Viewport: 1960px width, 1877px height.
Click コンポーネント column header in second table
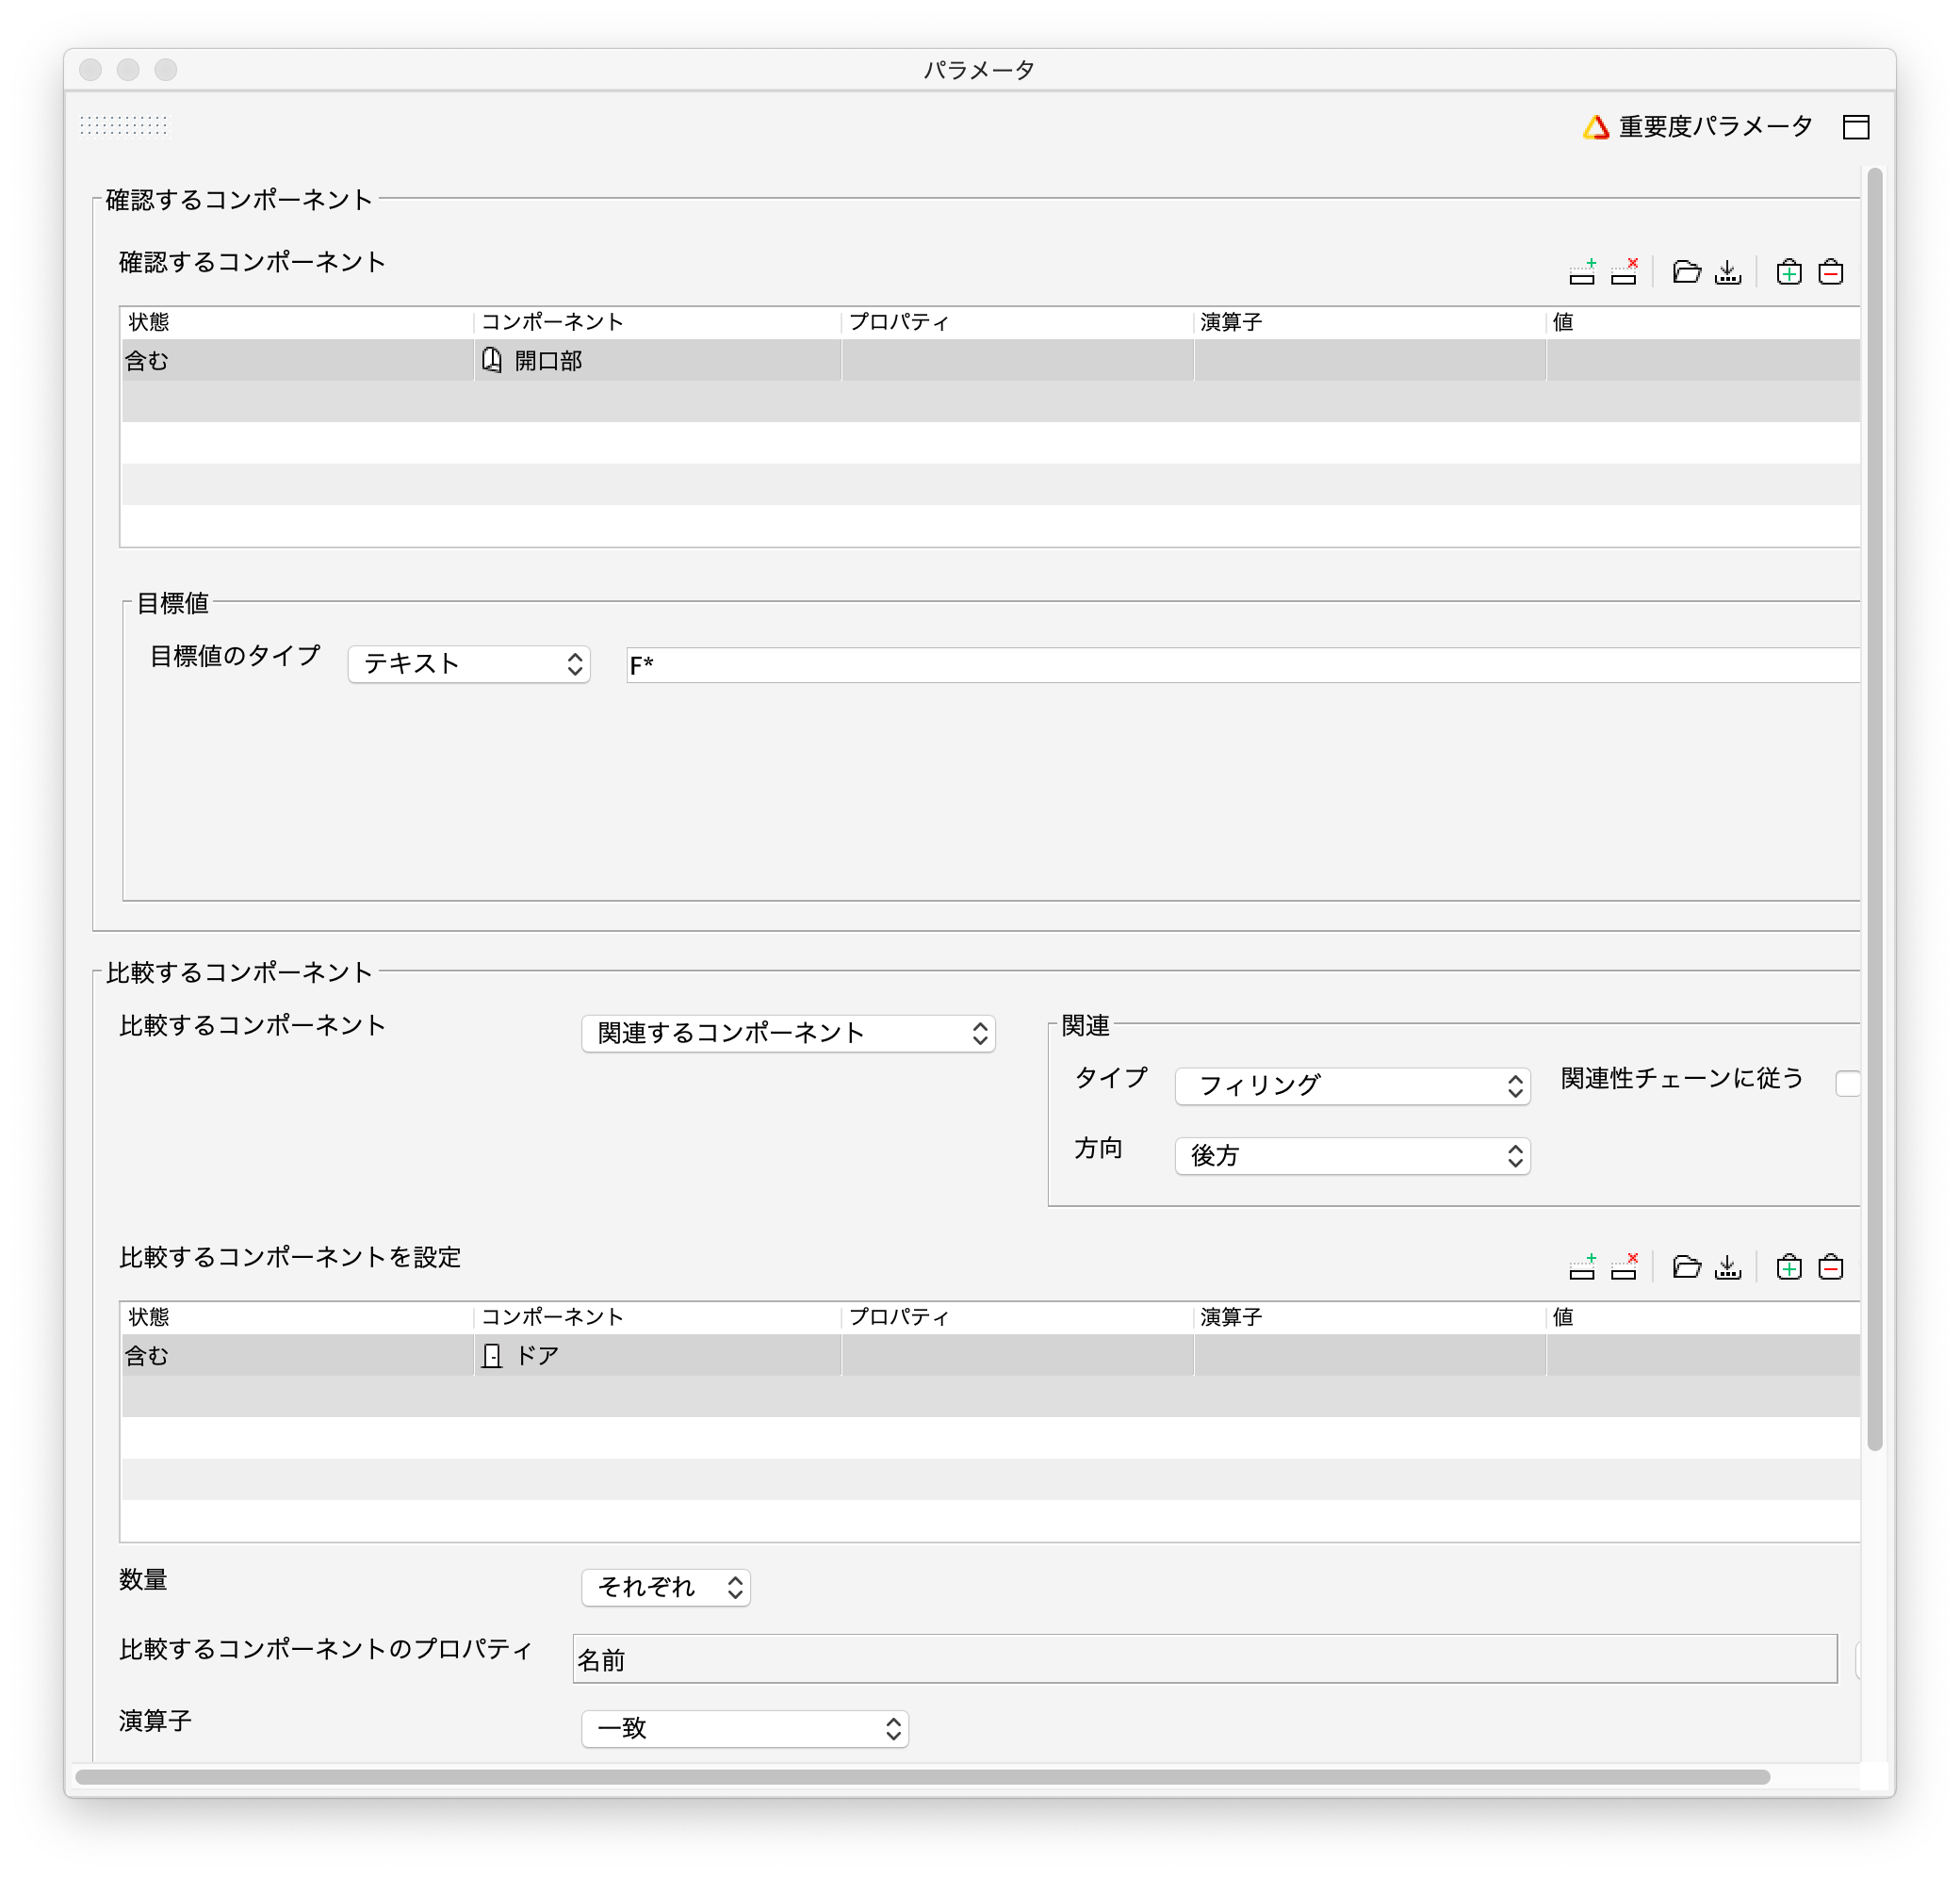tap(657, 1318)
